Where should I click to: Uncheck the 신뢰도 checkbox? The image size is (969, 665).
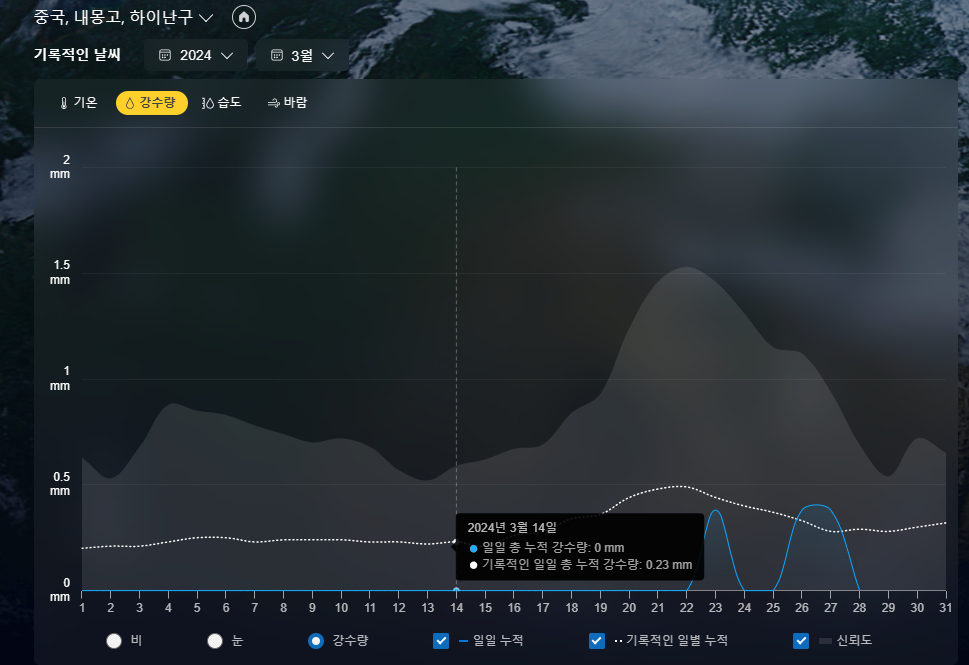pos(800,641)
